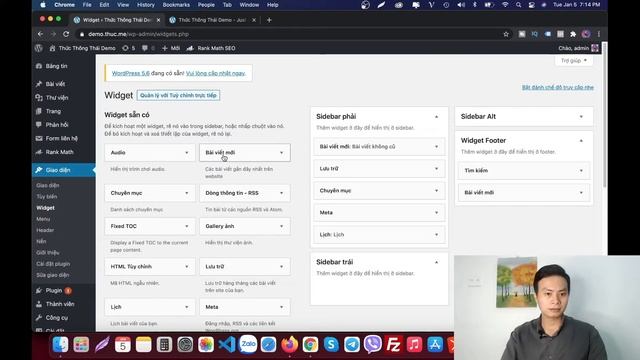Open Bookmarks menu in menu bar

(176, 5)
